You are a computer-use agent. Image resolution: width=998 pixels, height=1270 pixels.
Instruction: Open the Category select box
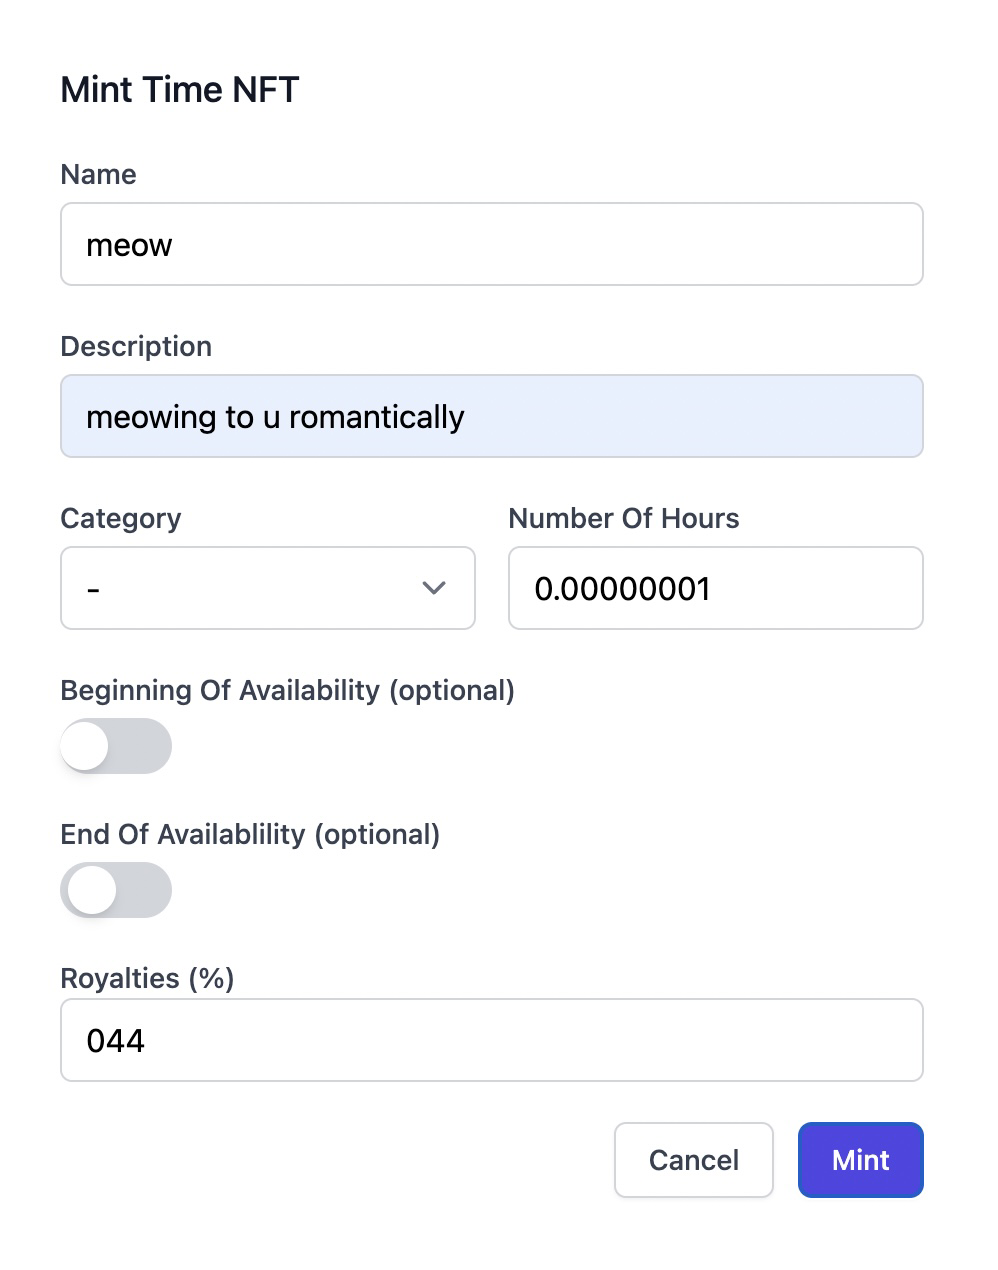(250, 588)
